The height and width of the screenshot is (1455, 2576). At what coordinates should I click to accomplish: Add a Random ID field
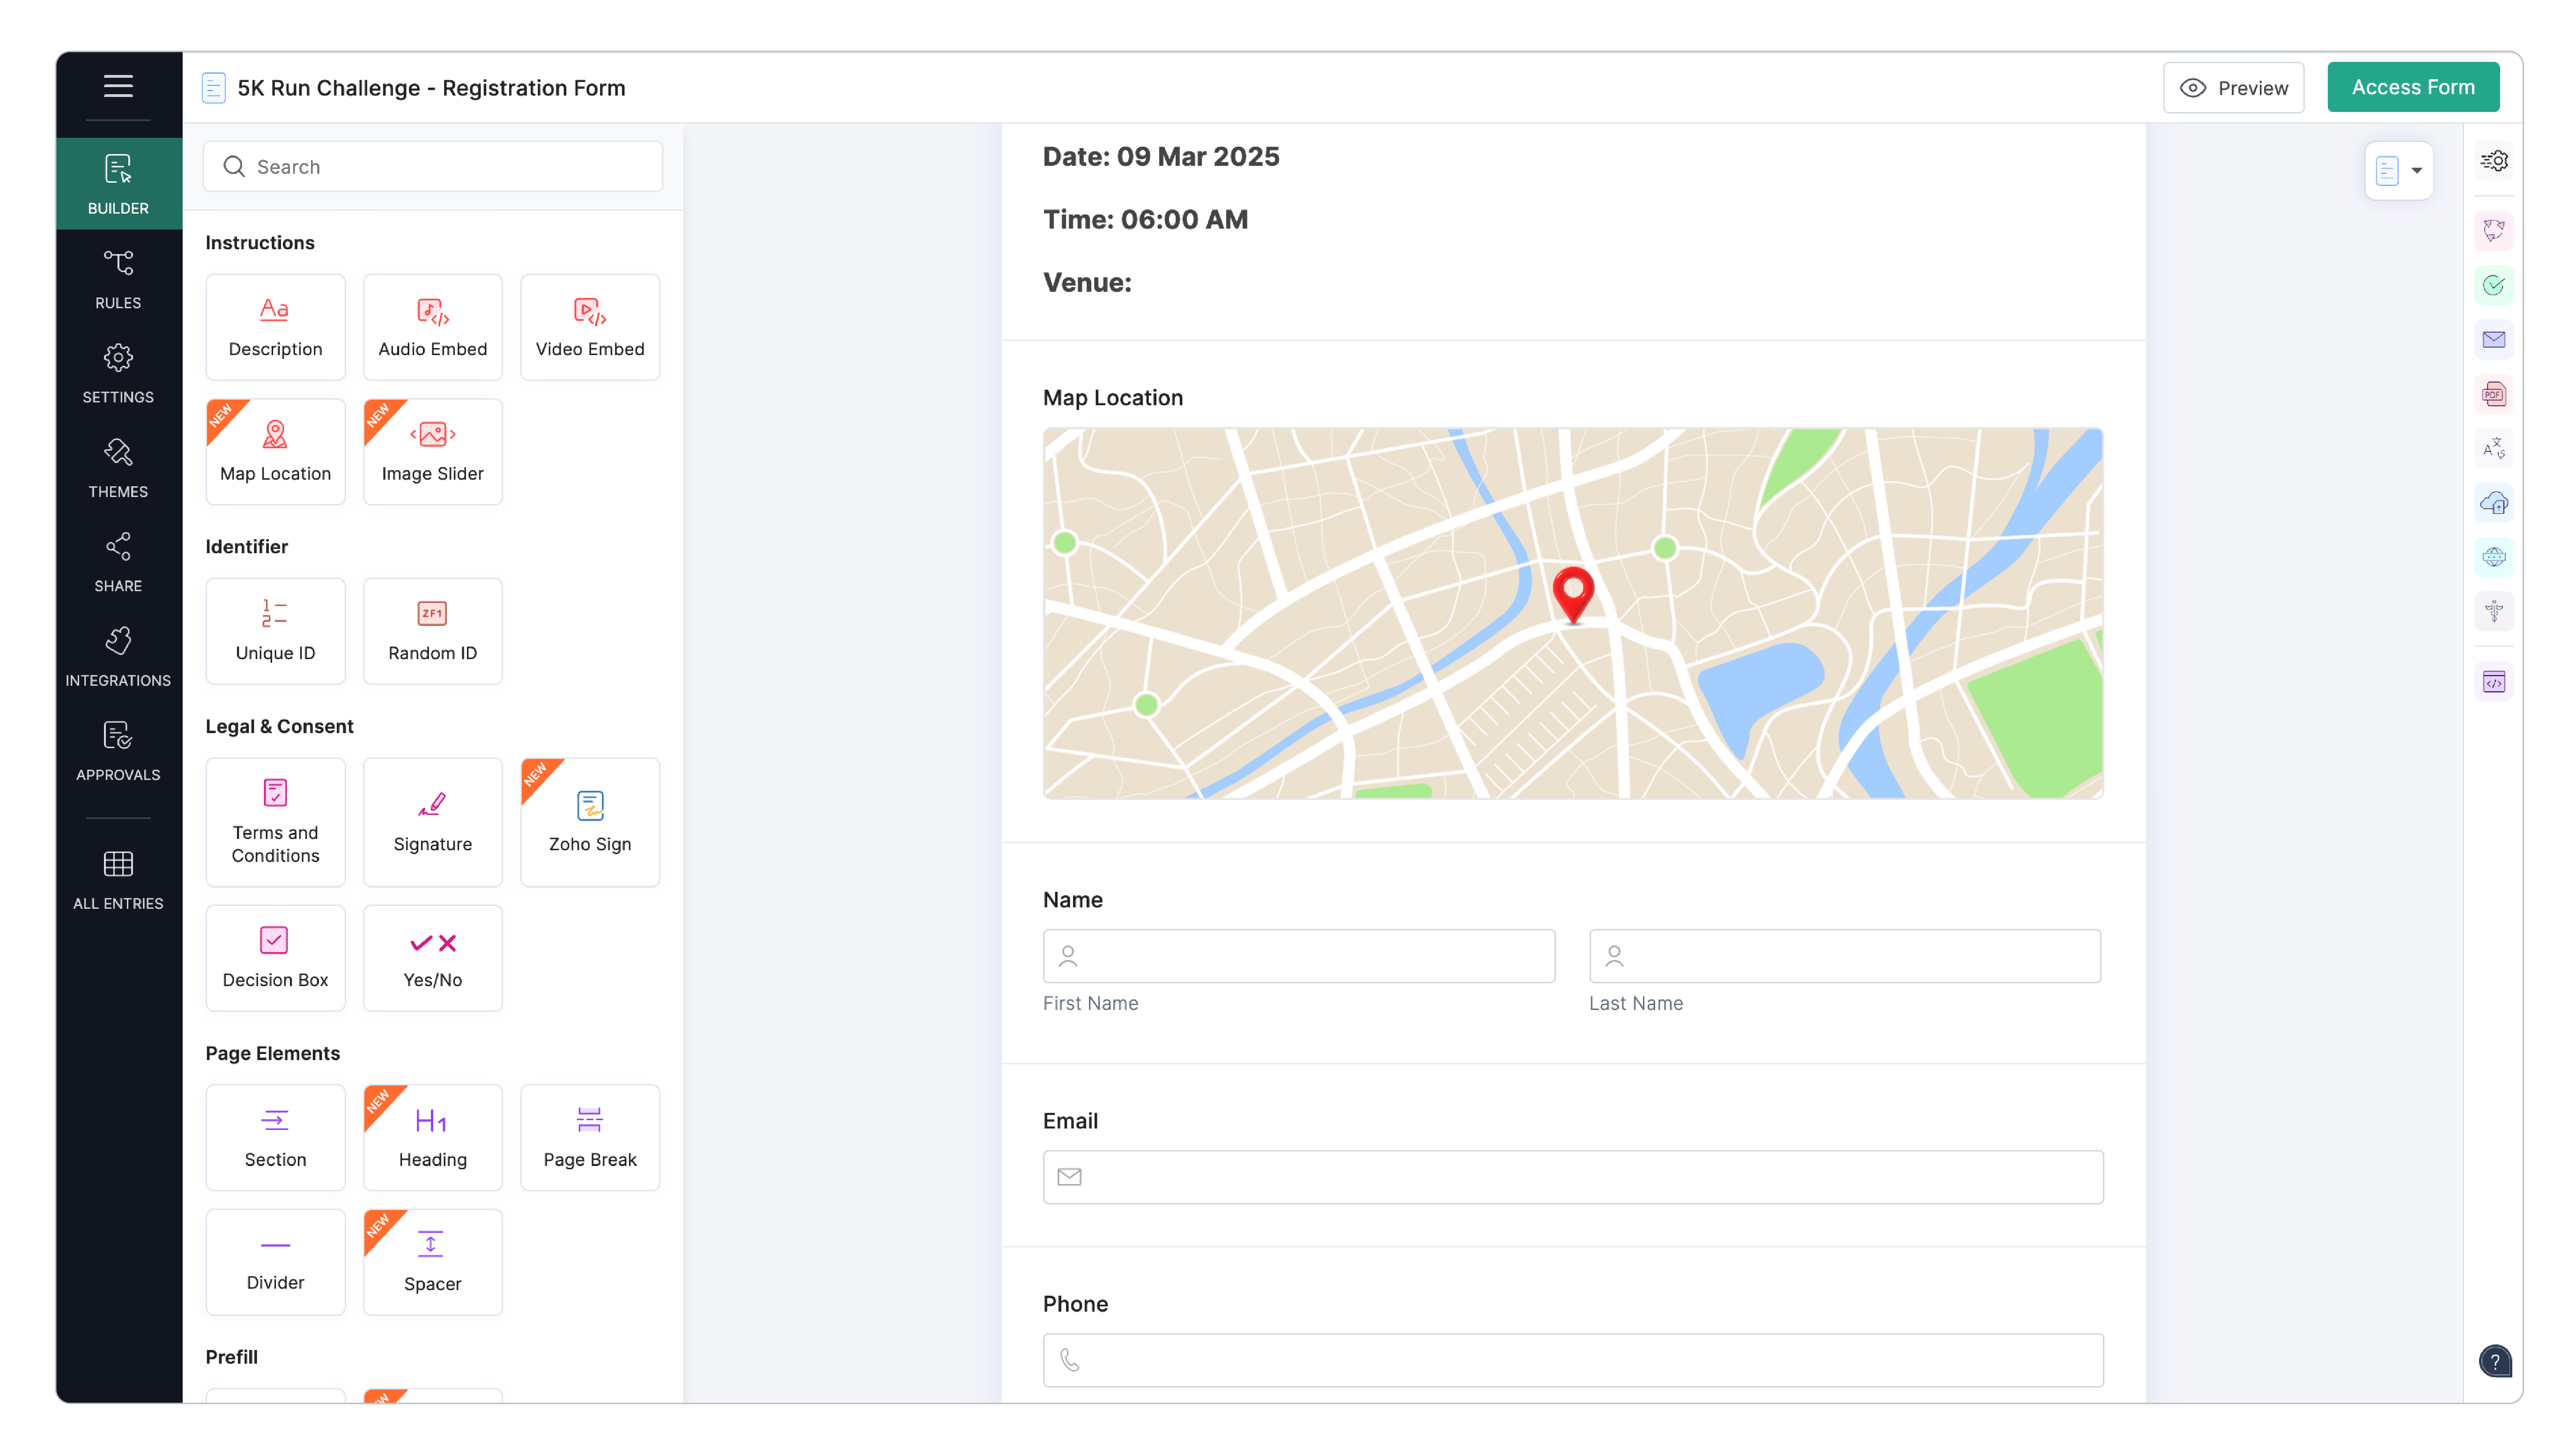coord(432,631)
